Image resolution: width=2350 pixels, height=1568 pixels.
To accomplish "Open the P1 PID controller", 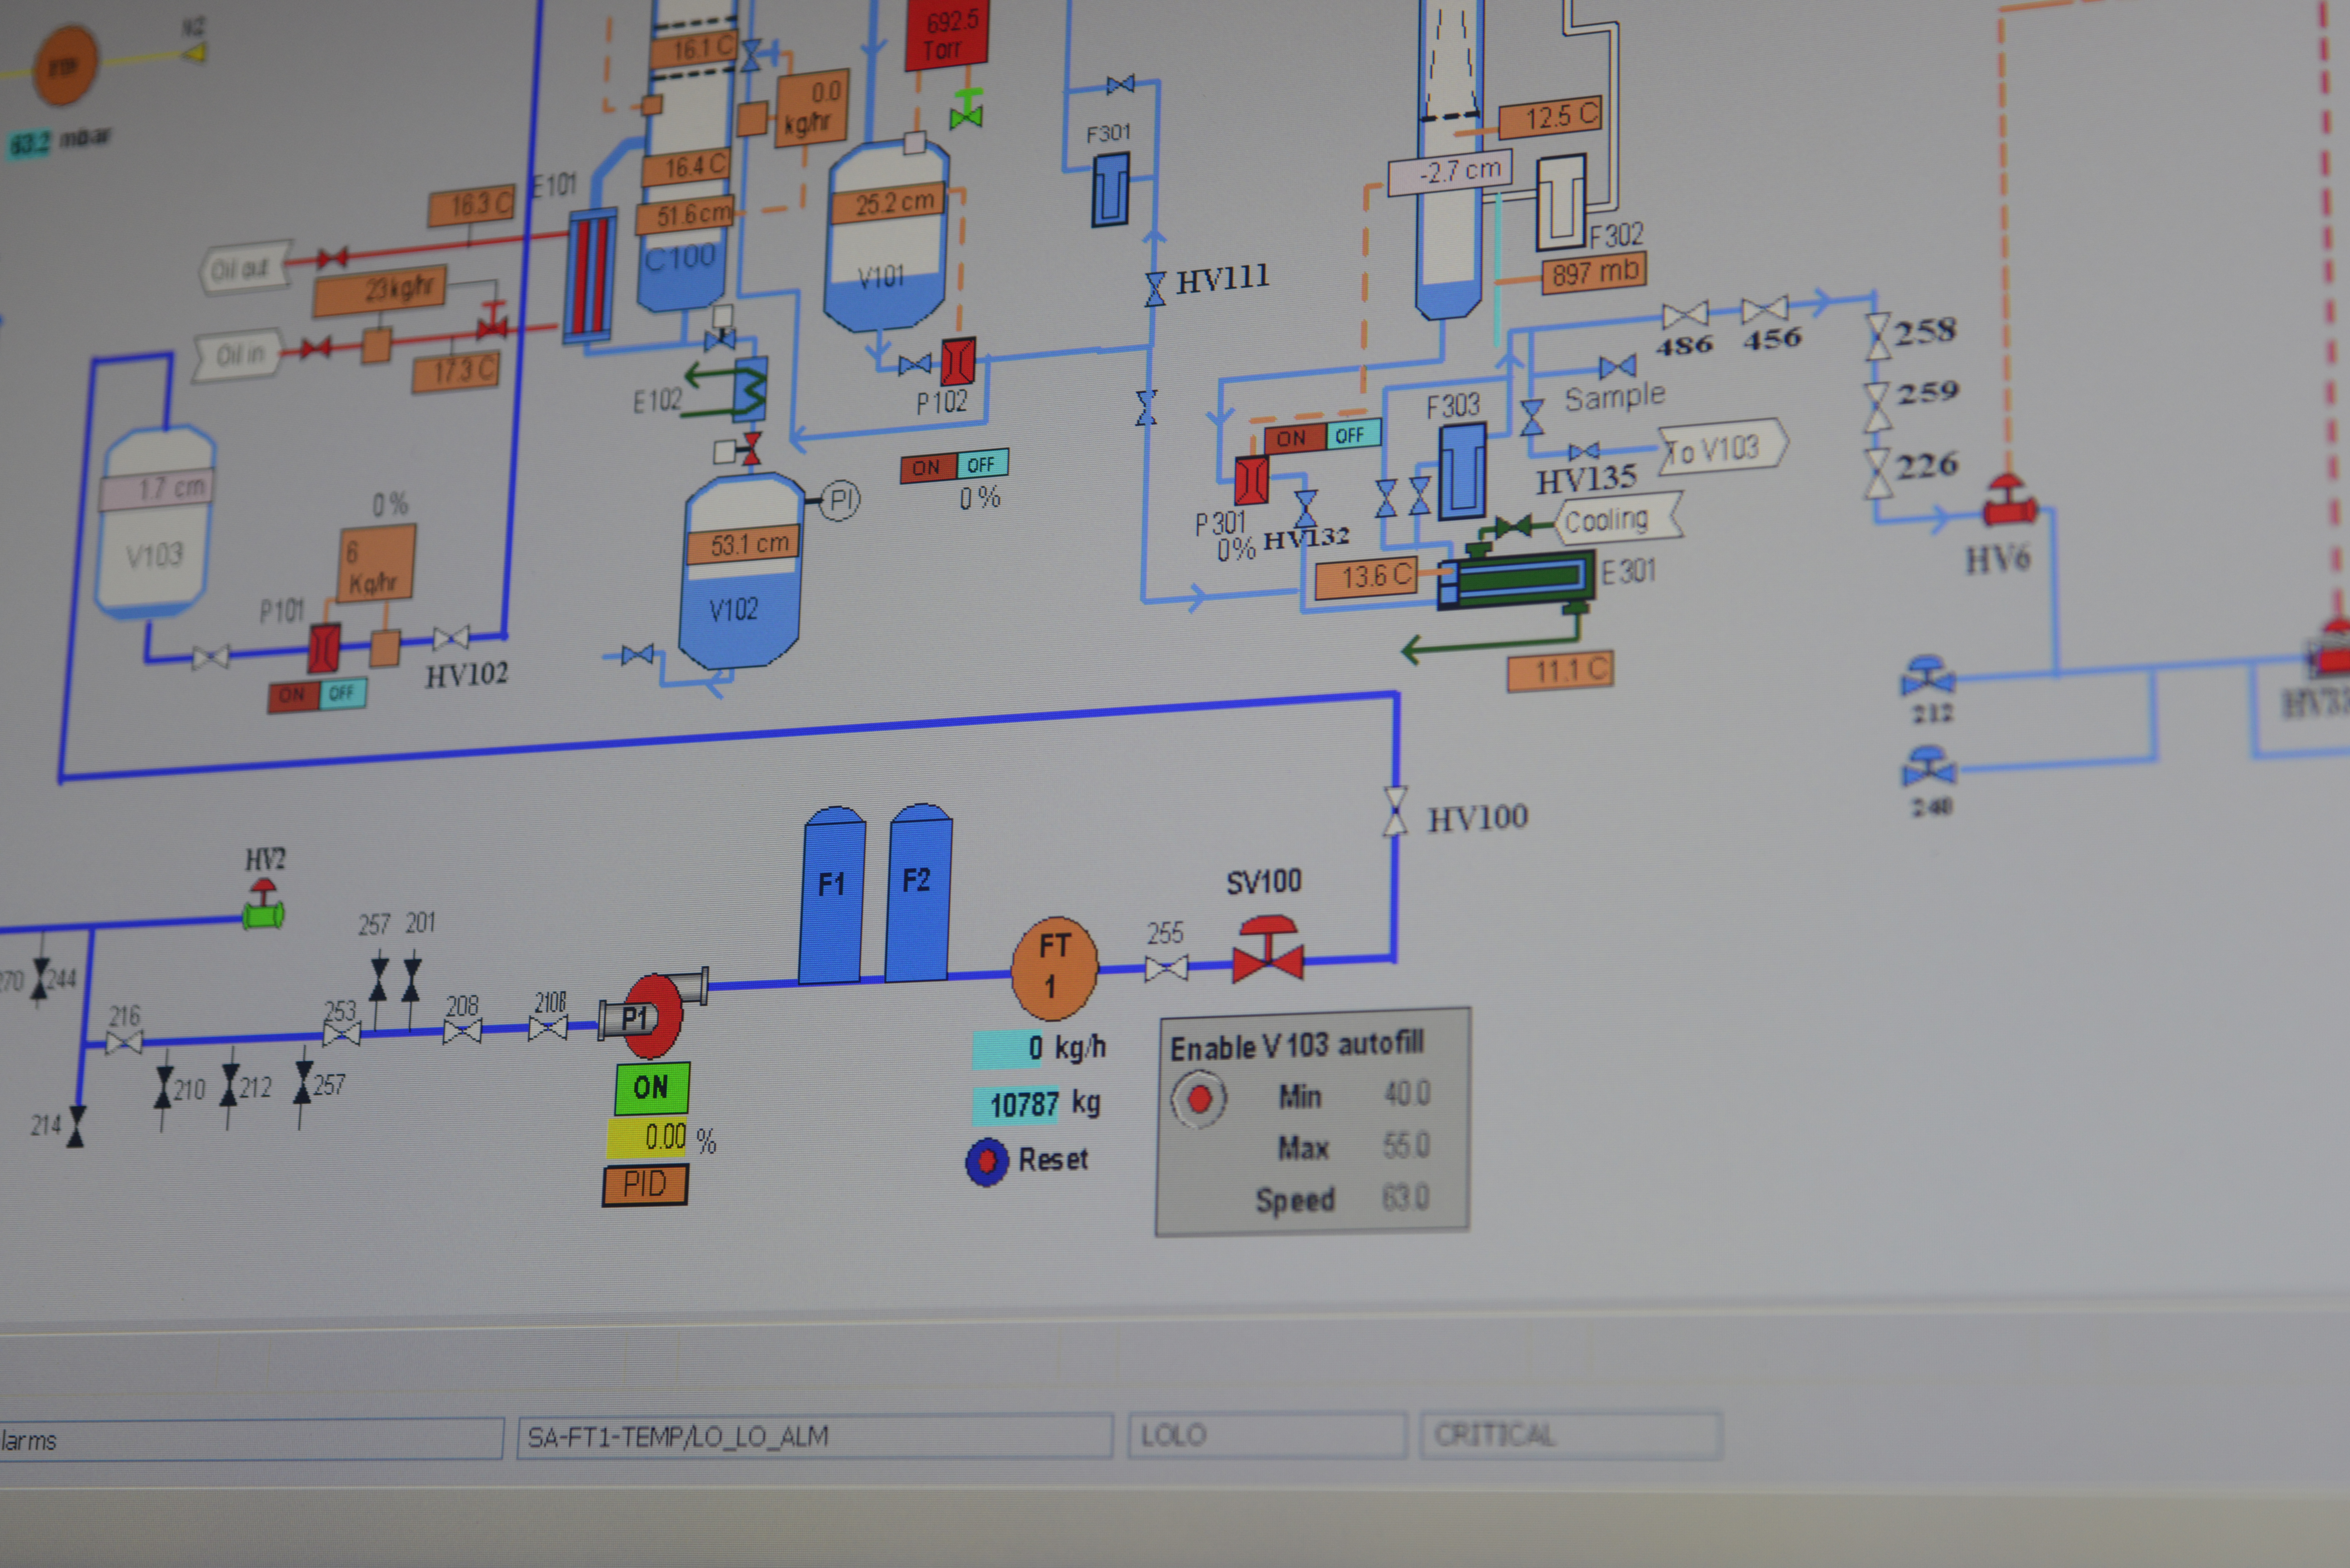I will tap(645, 1185).
